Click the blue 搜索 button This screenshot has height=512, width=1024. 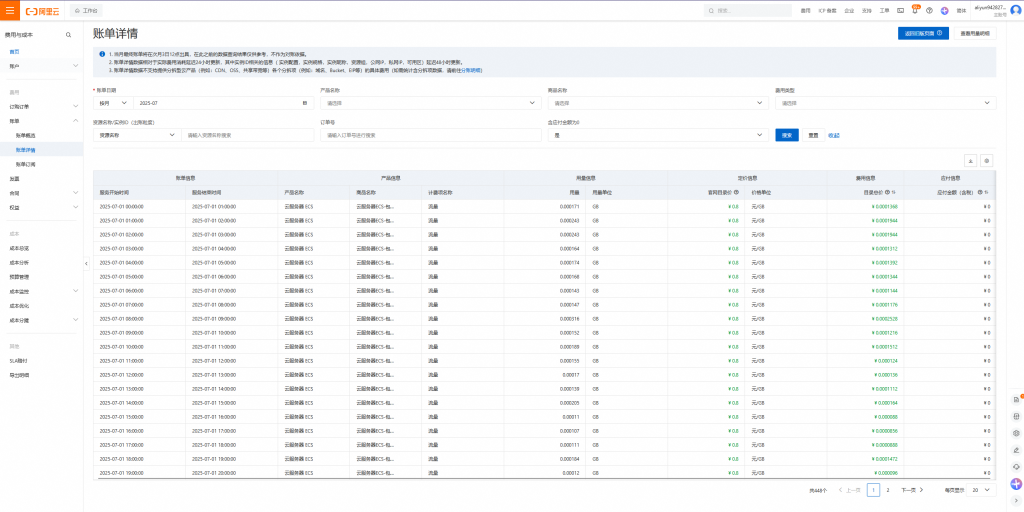tap(786, 135)
